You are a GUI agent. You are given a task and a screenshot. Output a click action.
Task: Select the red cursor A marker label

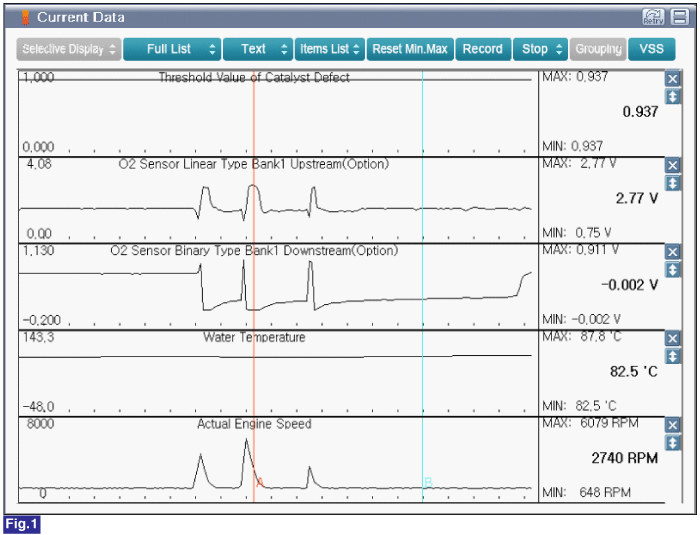pos(260,482)
